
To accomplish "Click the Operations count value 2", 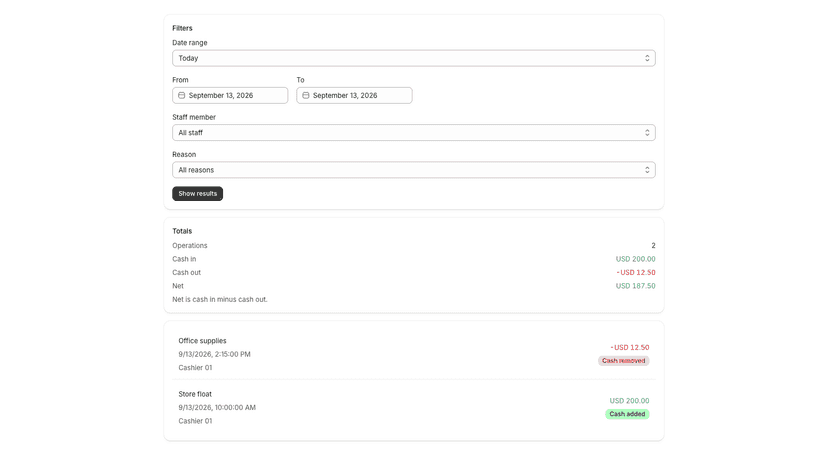I will [653, 246].
